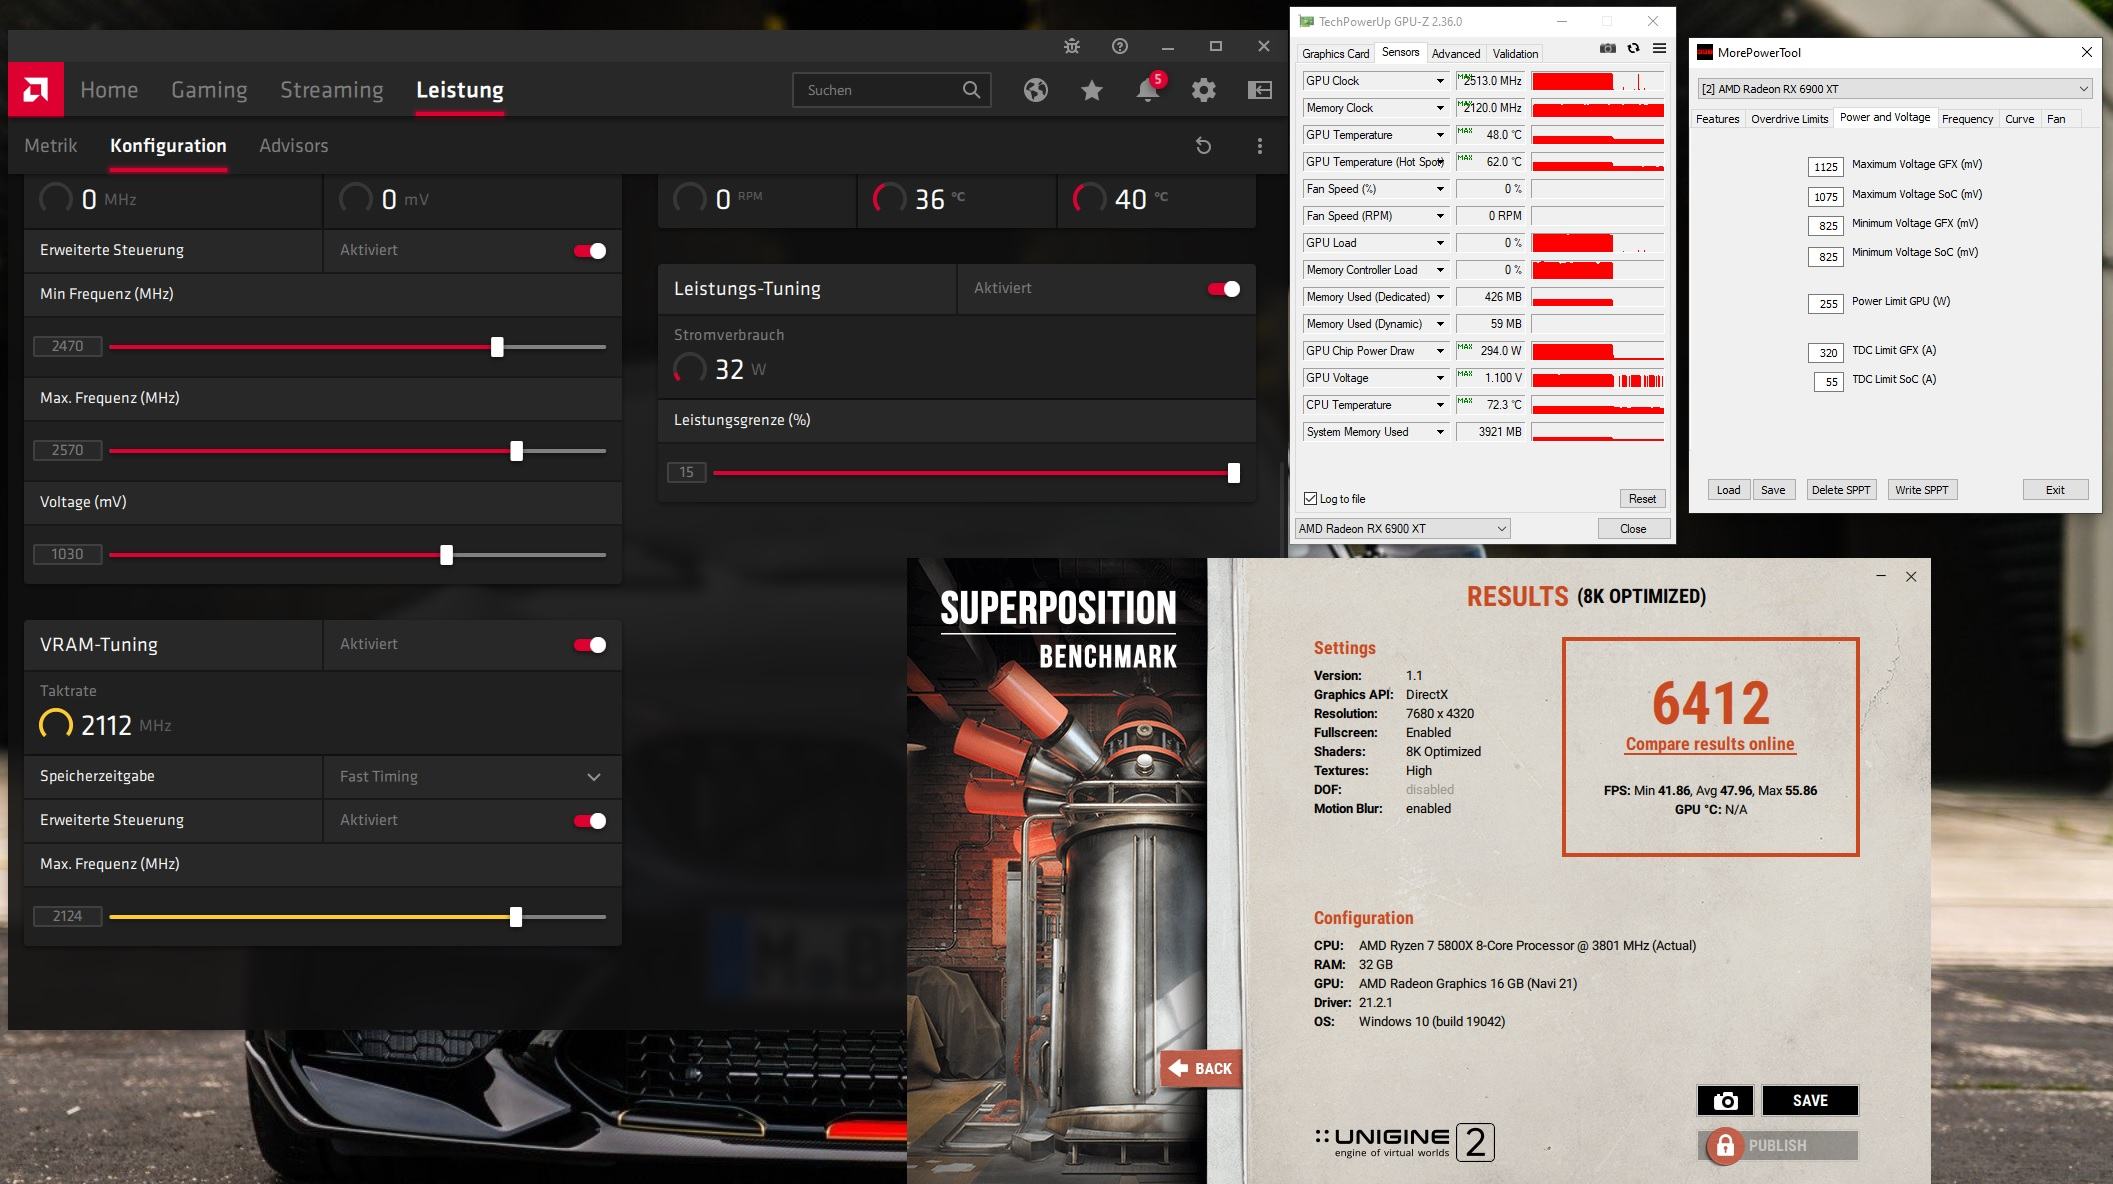The width and height of the screenshot is (2113, 1184).
Task: Open Radeon settings gear icon
Action: [1203, 90]
